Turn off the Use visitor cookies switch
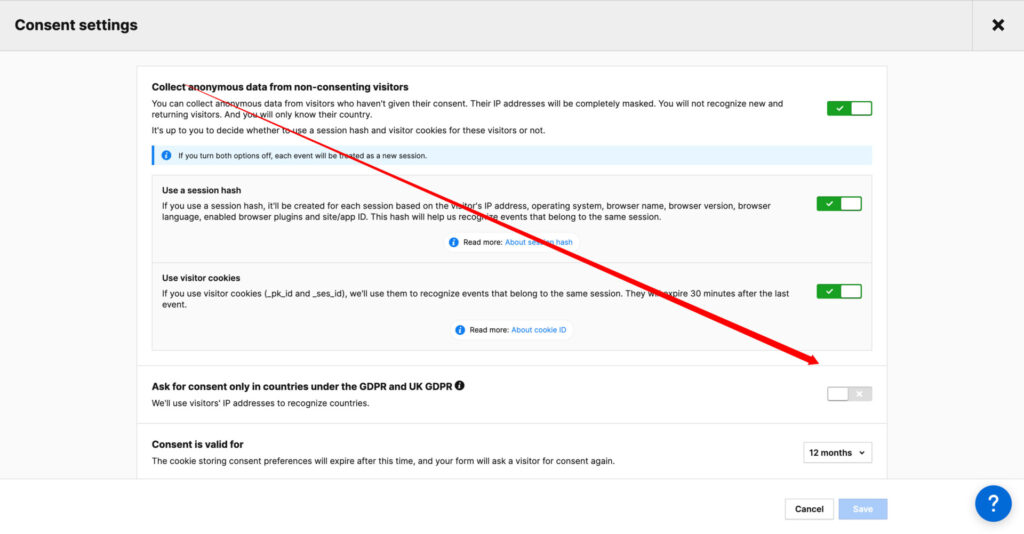The height and width of the screenshot is (534, 1024). click(x=838, y=291)
